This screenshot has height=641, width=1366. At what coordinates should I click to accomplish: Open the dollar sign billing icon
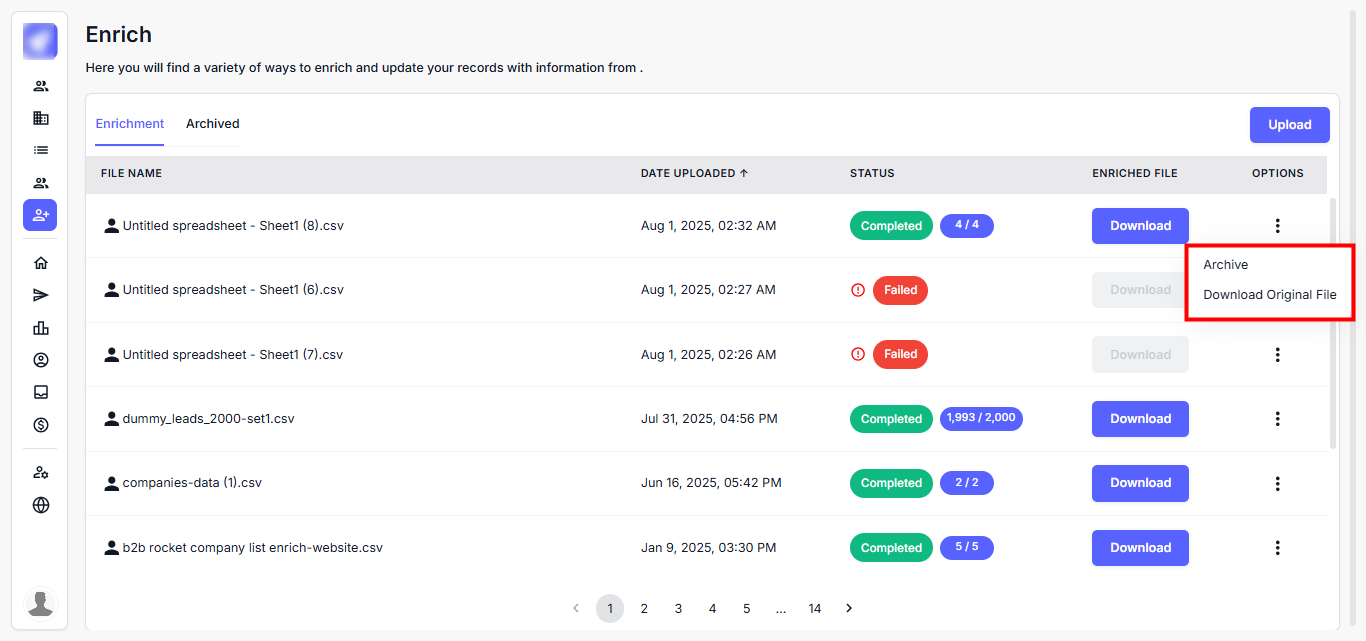[41, 425]
